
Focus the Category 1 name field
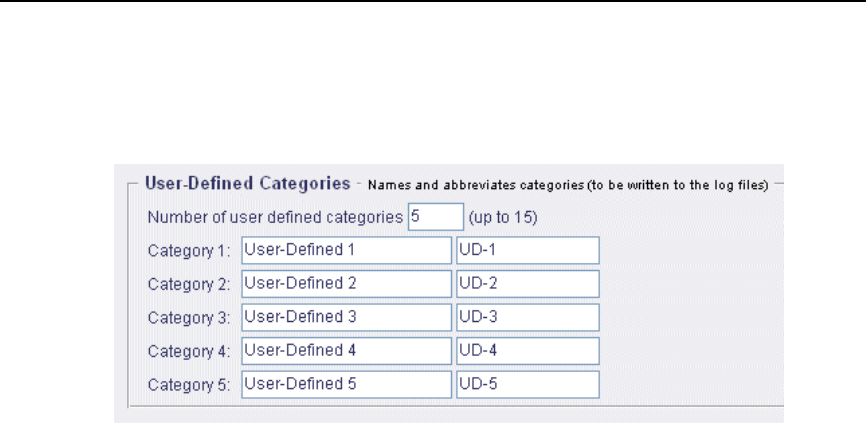(346, 250)
